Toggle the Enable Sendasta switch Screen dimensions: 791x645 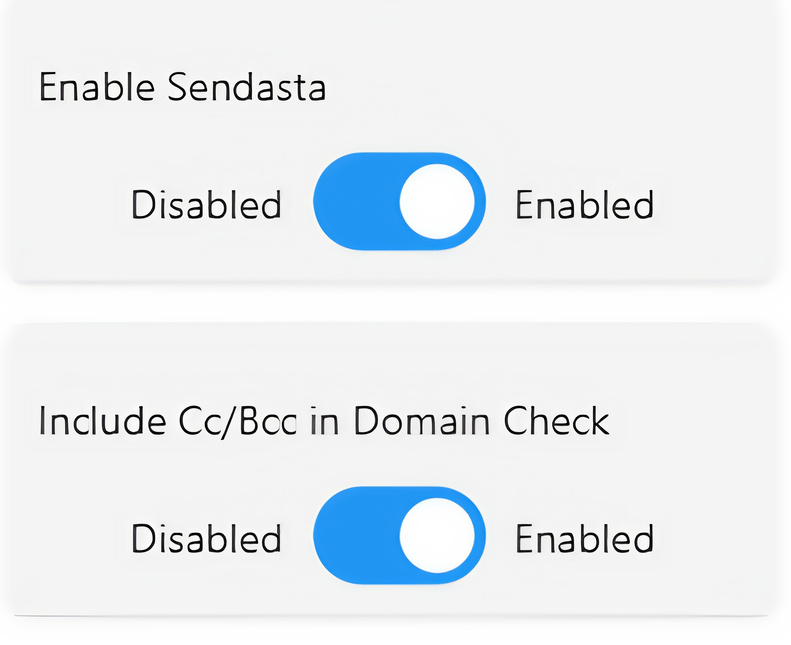(399, 202)
